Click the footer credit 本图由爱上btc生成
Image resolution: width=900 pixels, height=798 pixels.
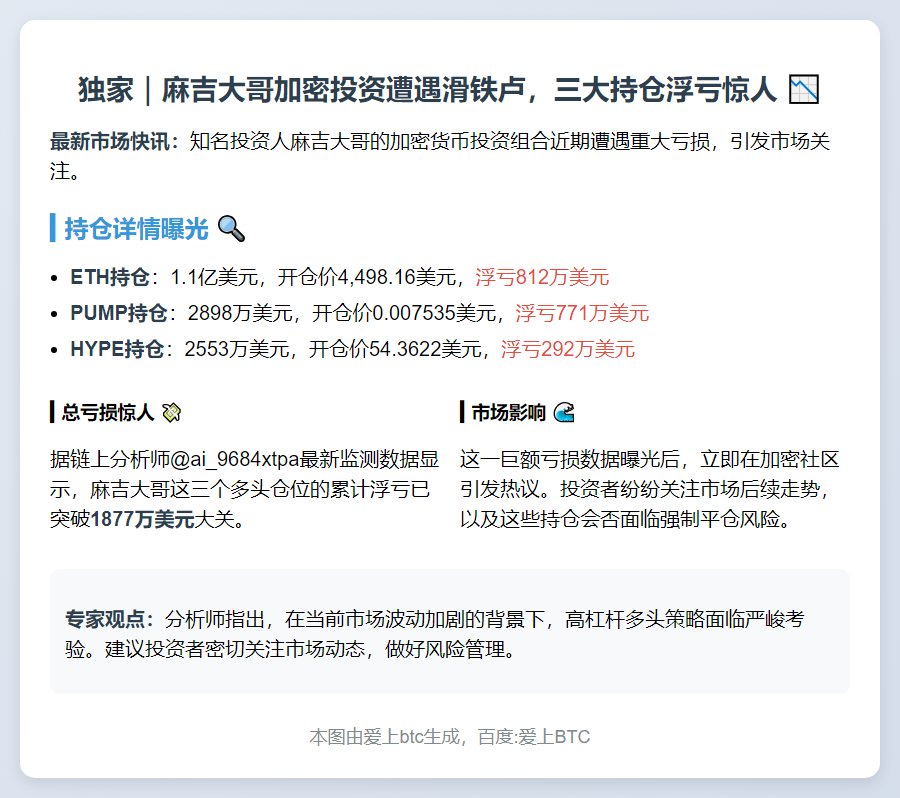click(x=388, y=737)
